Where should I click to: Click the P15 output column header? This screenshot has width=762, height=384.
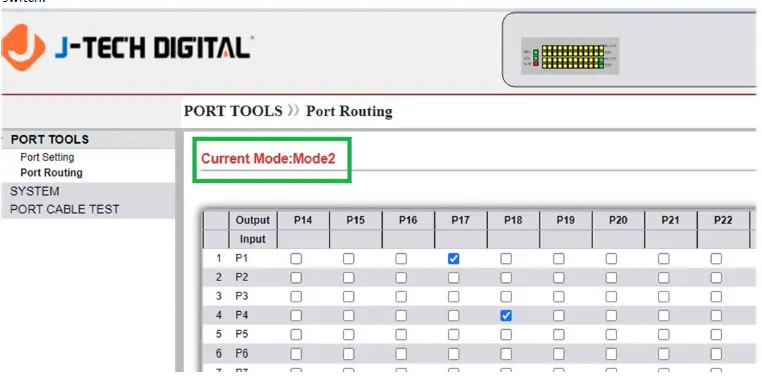pos(355,220)
